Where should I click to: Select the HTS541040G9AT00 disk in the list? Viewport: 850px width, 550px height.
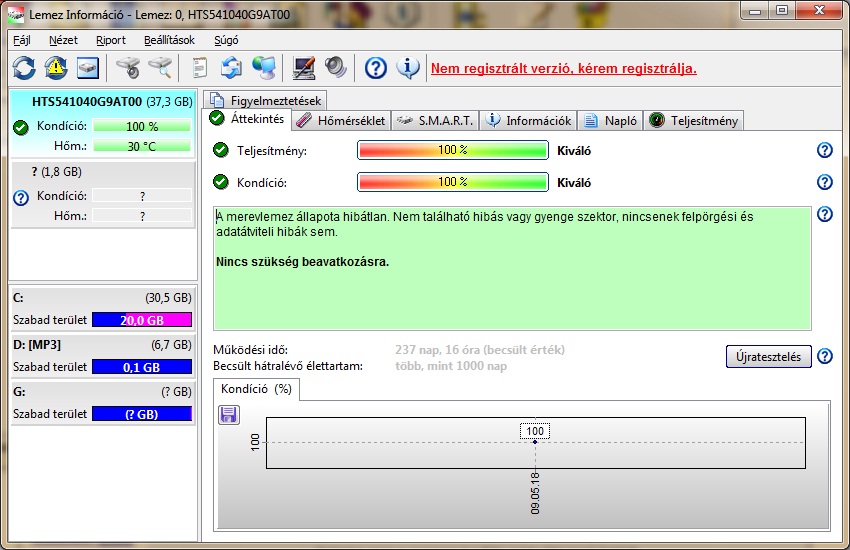103,124
